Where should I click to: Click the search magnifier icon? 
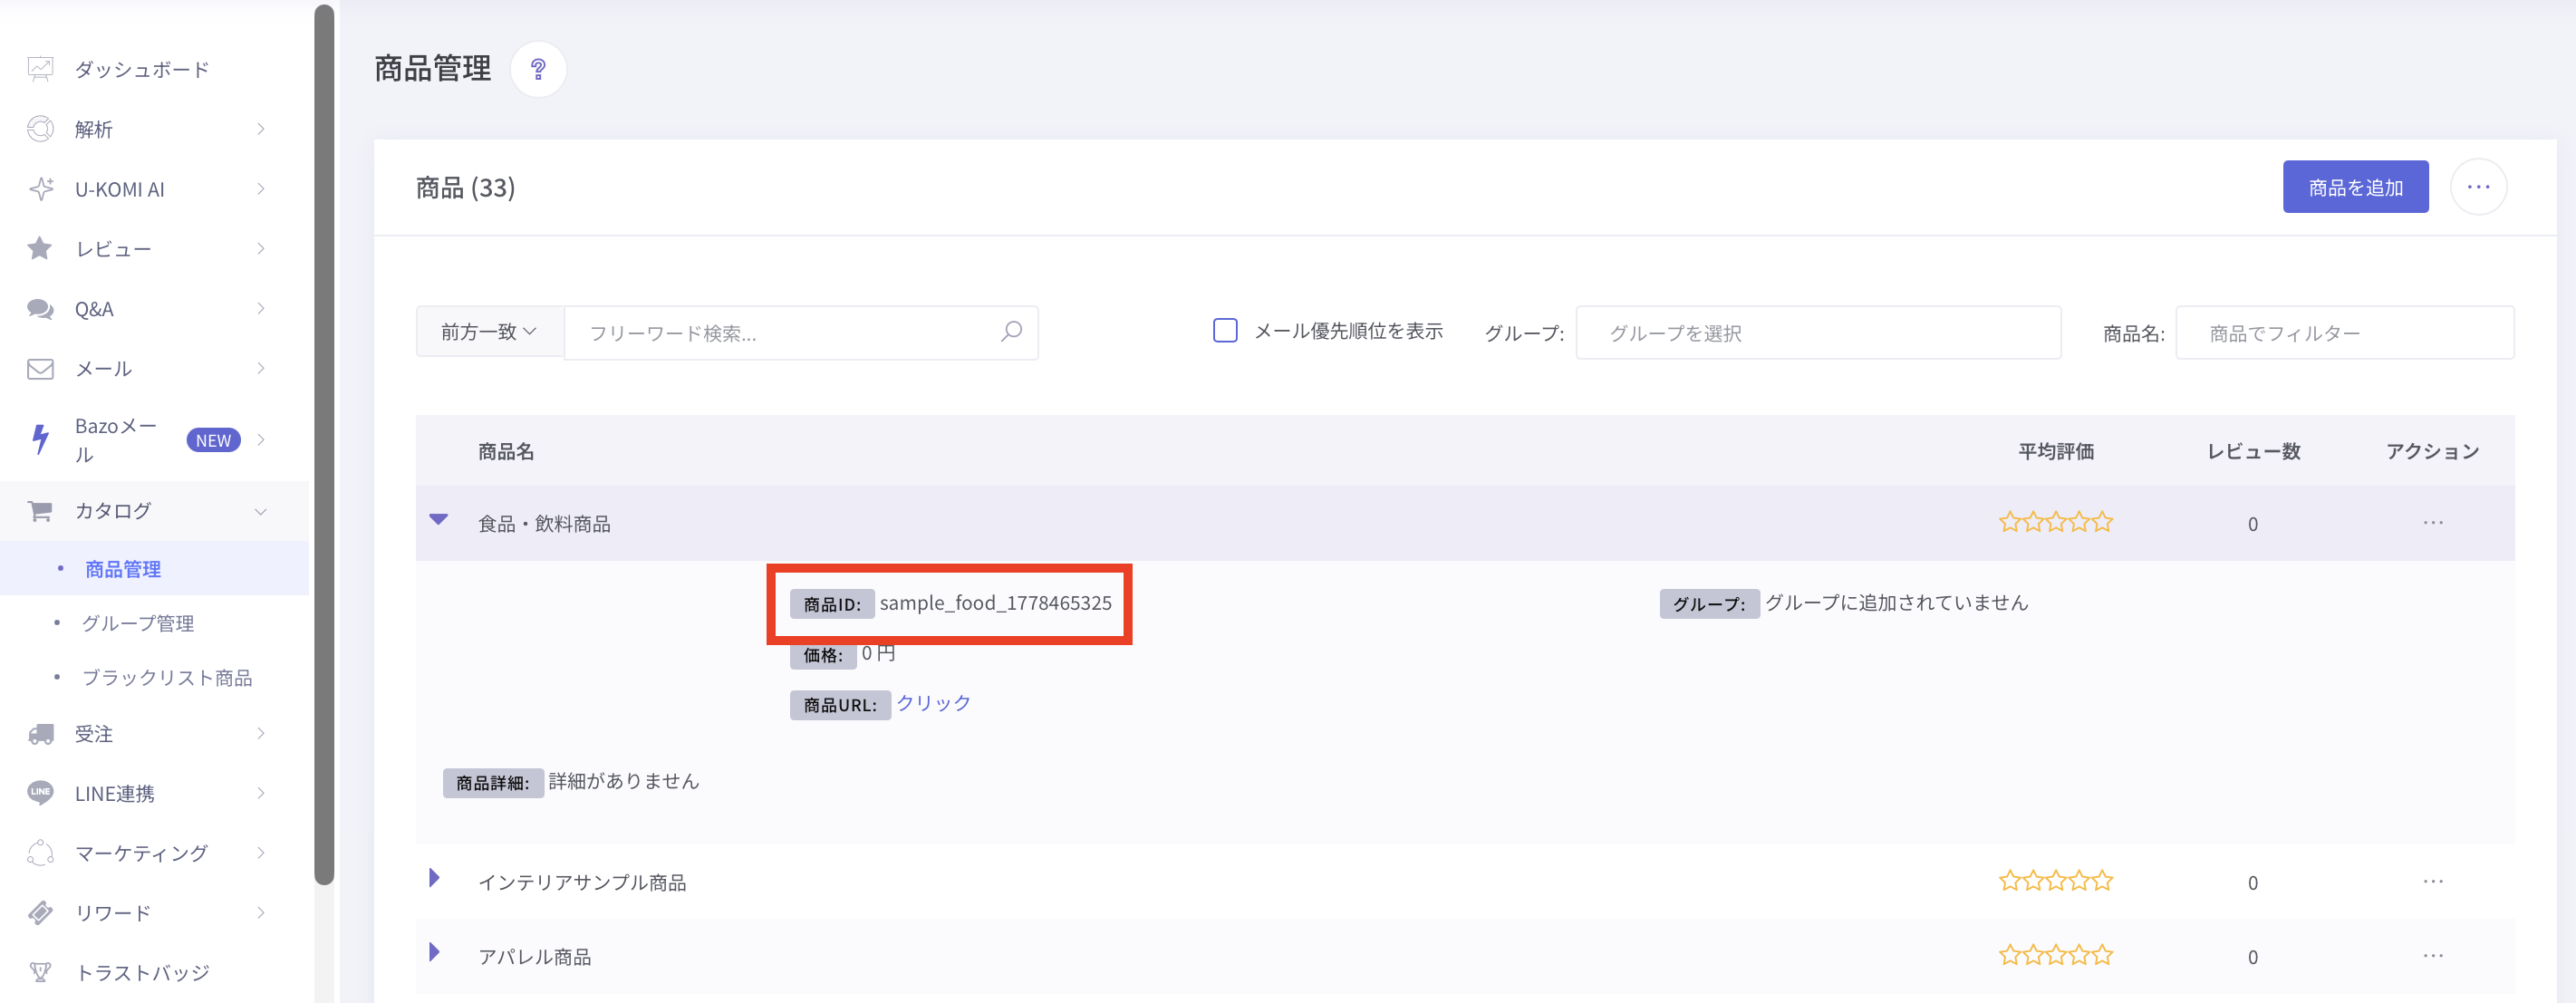coord(1011,332)
